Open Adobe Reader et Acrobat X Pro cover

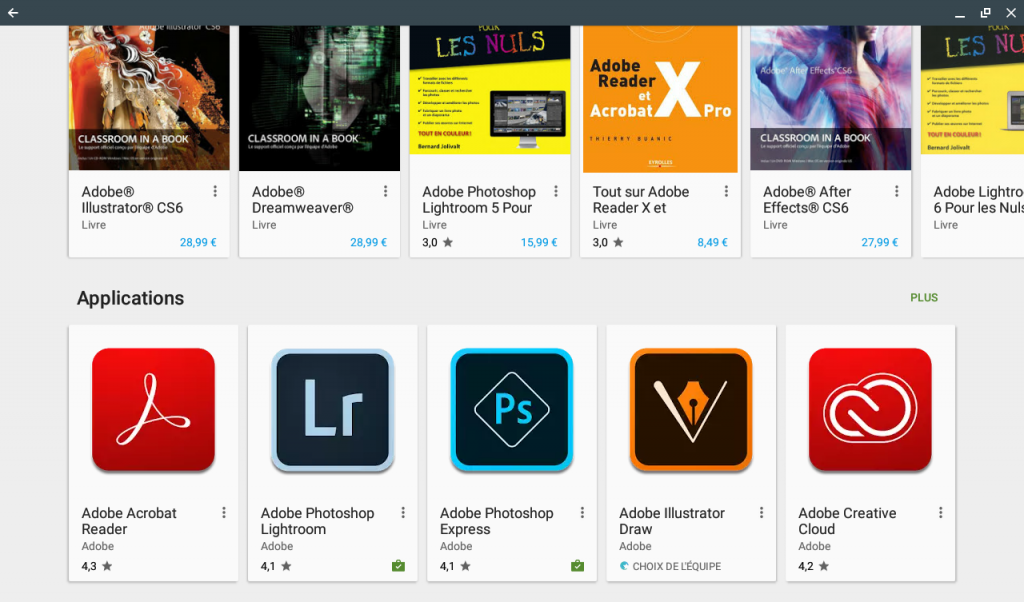pos(660,99)
